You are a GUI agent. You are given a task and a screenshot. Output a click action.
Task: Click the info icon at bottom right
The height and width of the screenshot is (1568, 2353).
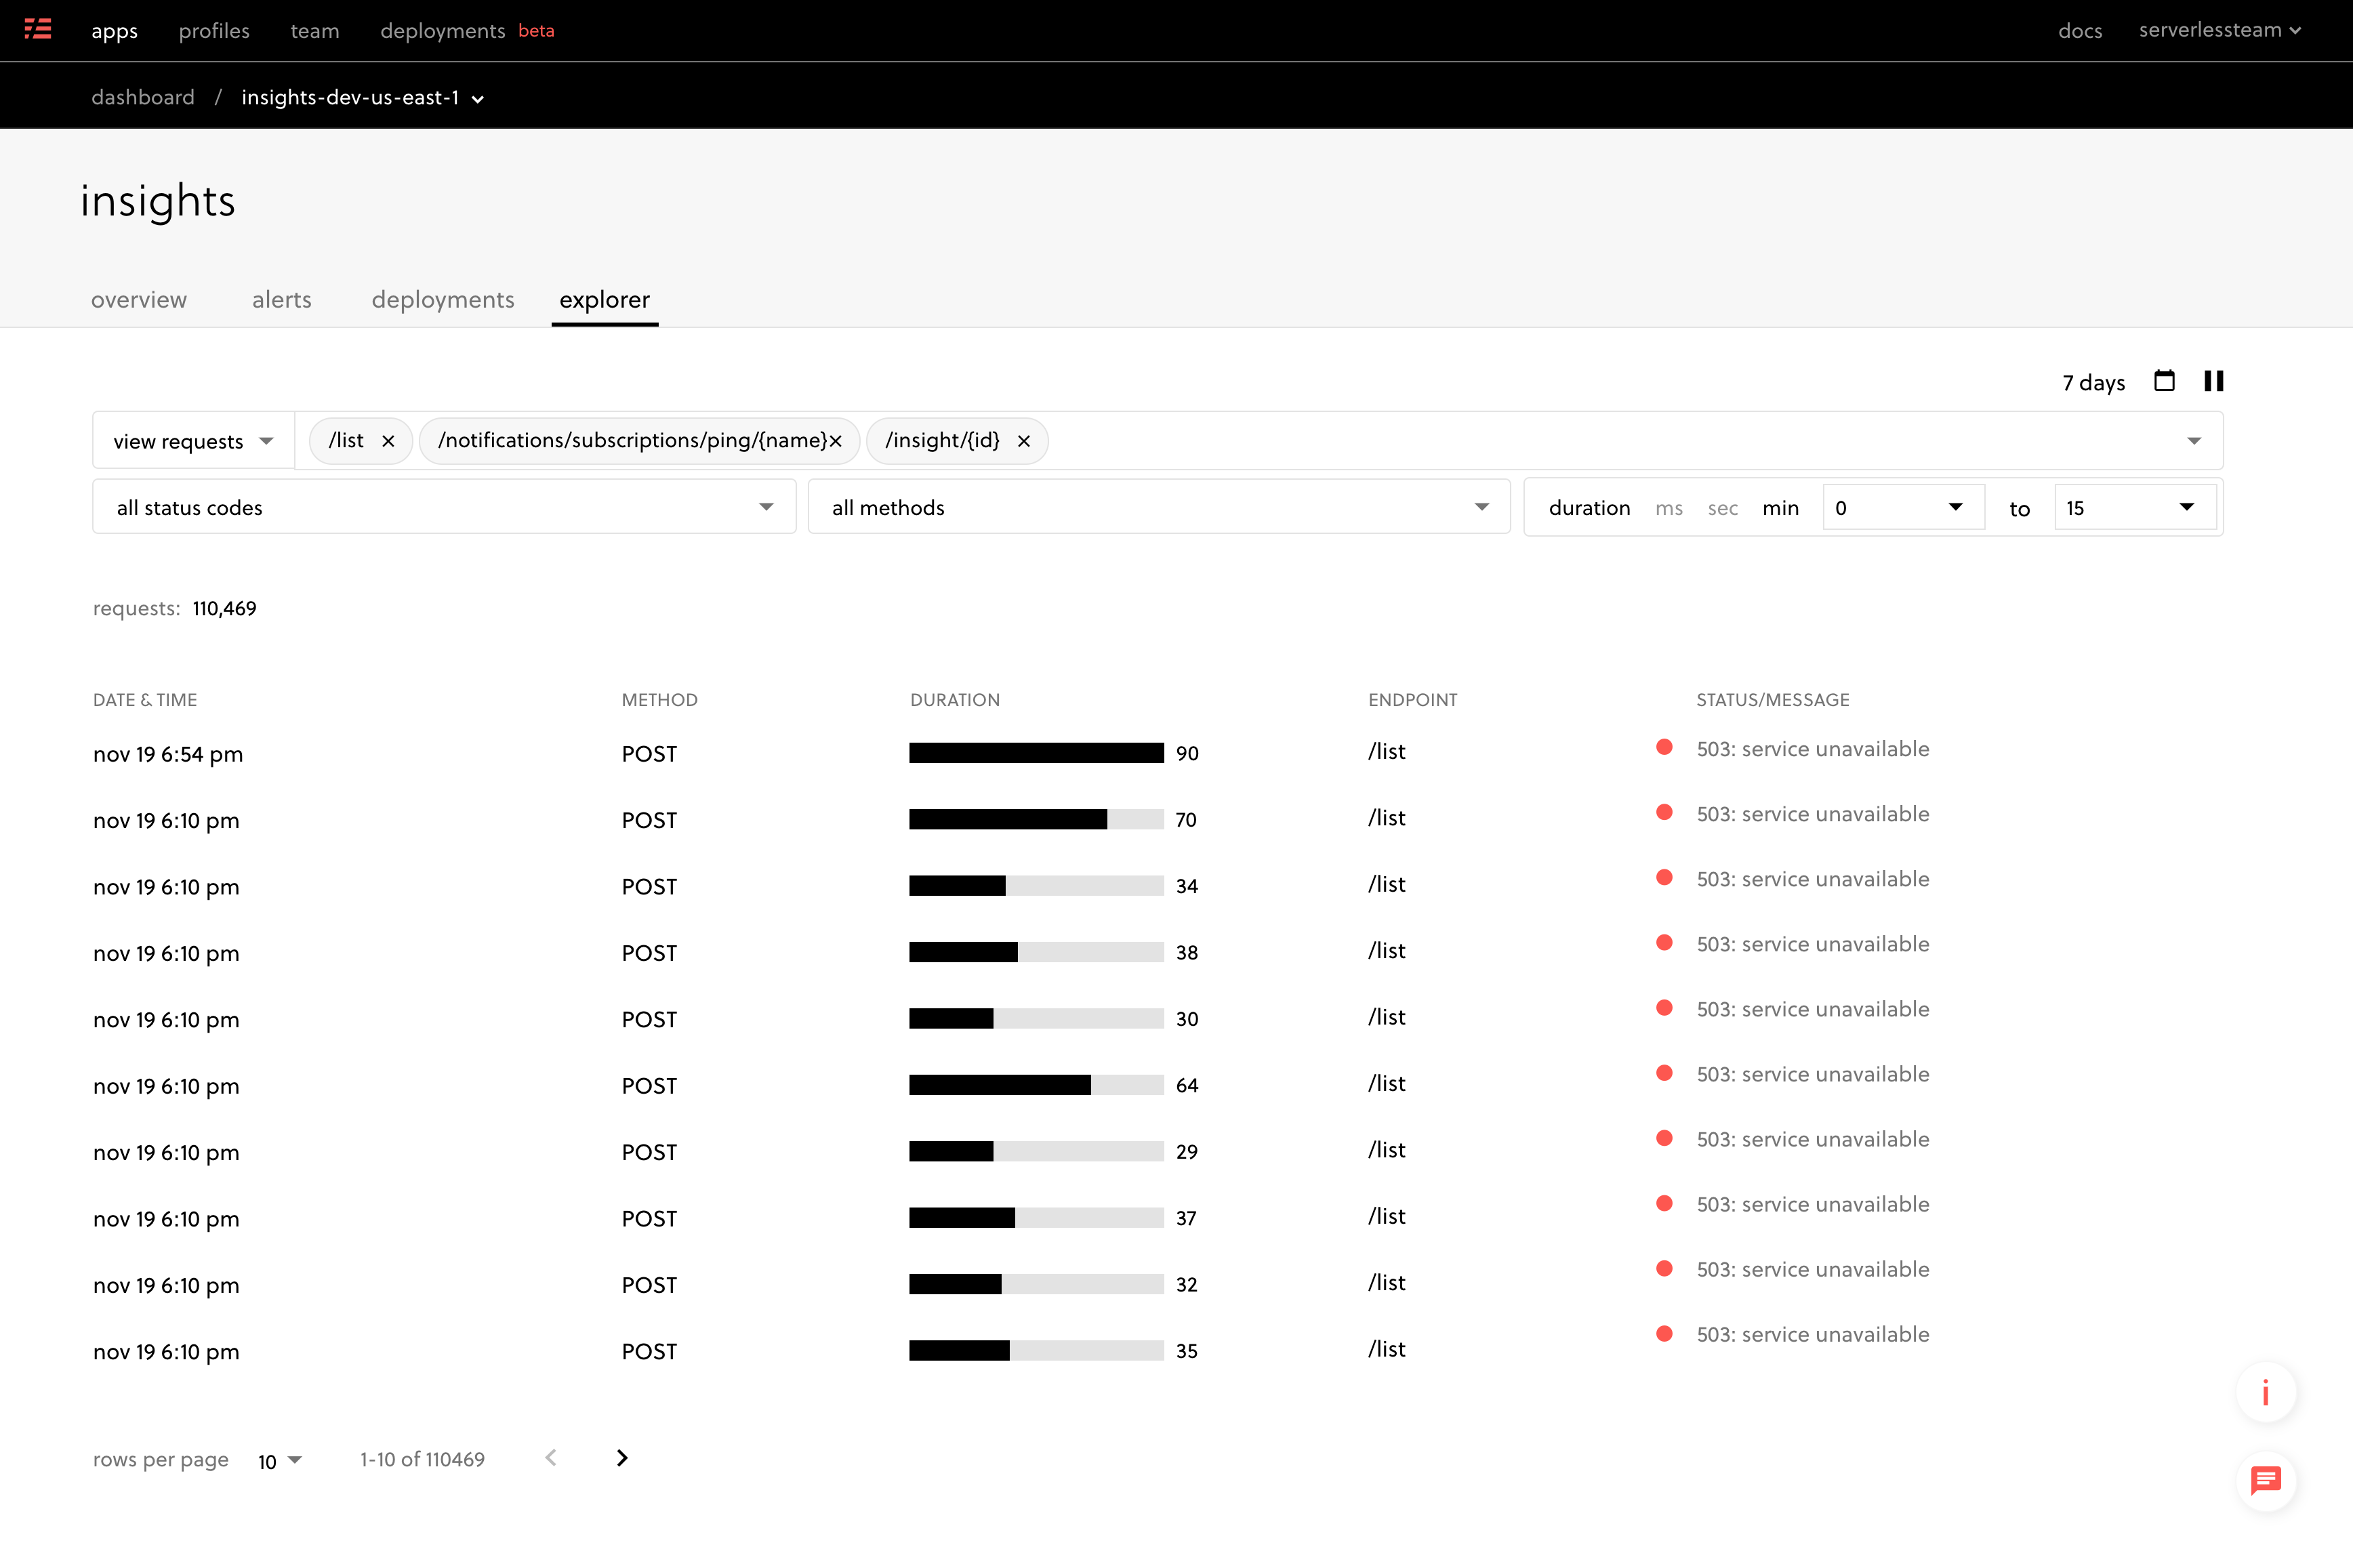(2266, 1391)
